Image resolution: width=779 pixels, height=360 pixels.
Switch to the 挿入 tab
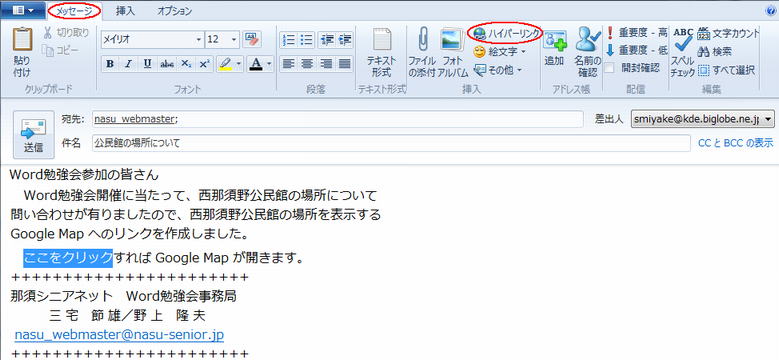(x=125, y=10)
